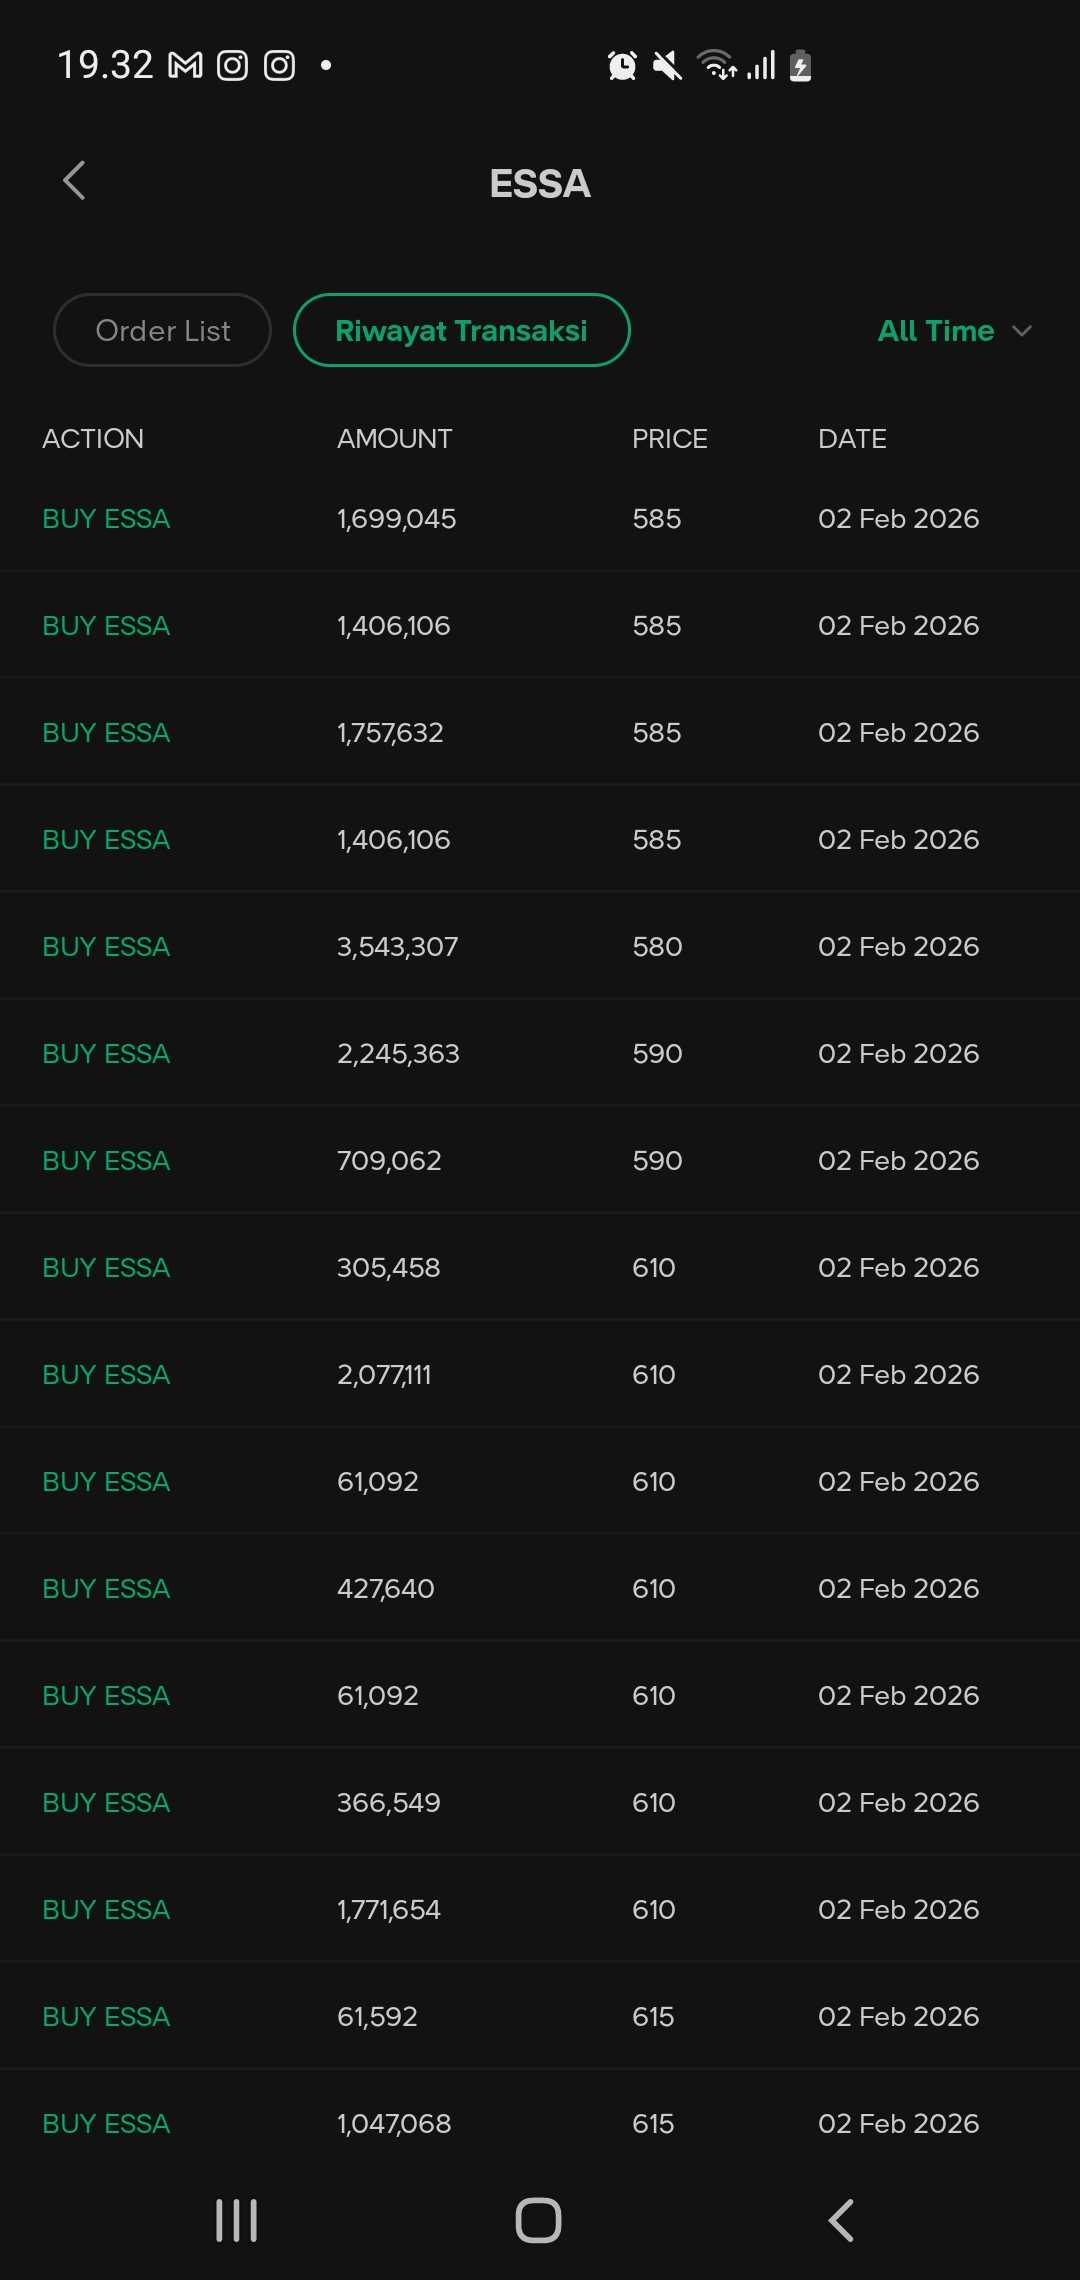Tap the AMOUNT column header
The width and height of the screenshot is (1080, 2280).
pyautogui.click(x=394, y=439)
